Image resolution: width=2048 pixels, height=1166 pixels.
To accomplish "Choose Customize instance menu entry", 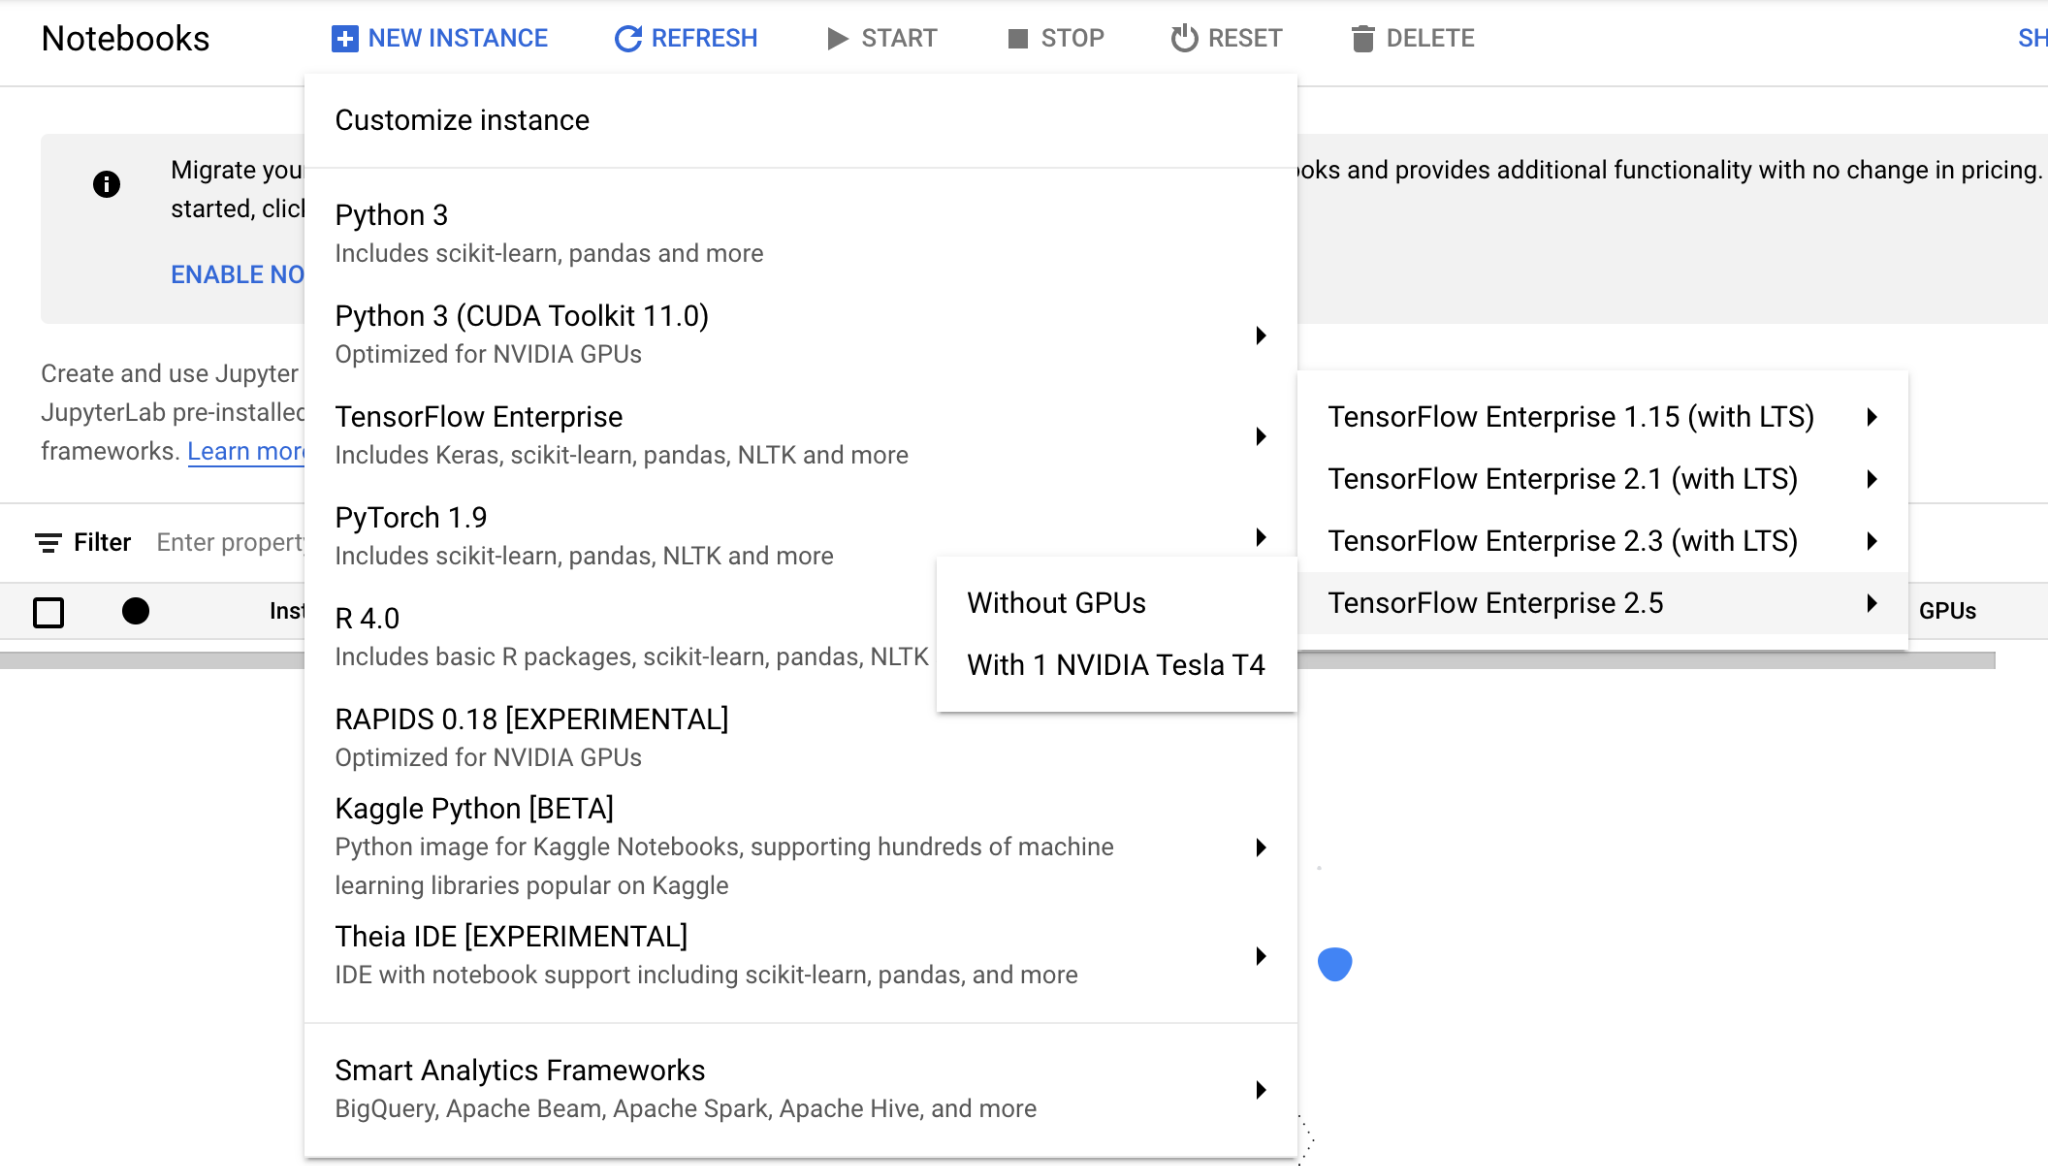I will (800, 120).
